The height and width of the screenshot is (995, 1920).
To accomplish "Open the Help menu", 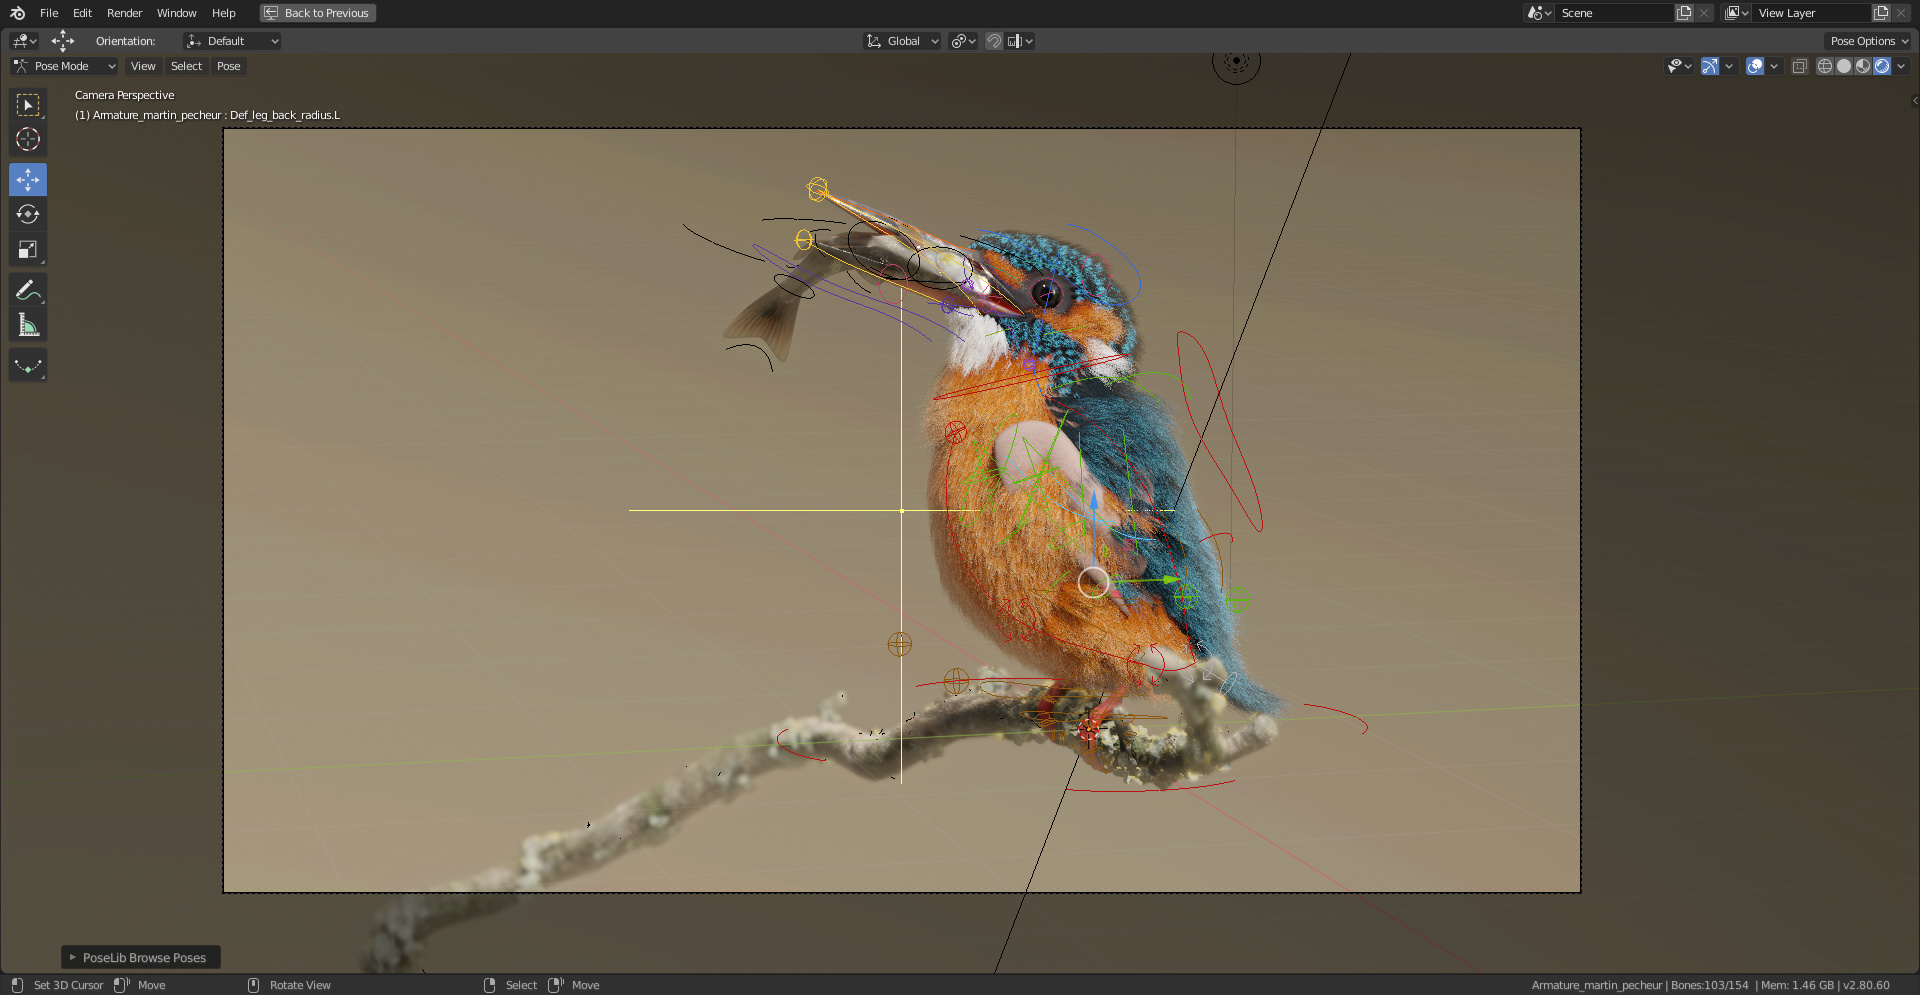I will tap(223, 13).
